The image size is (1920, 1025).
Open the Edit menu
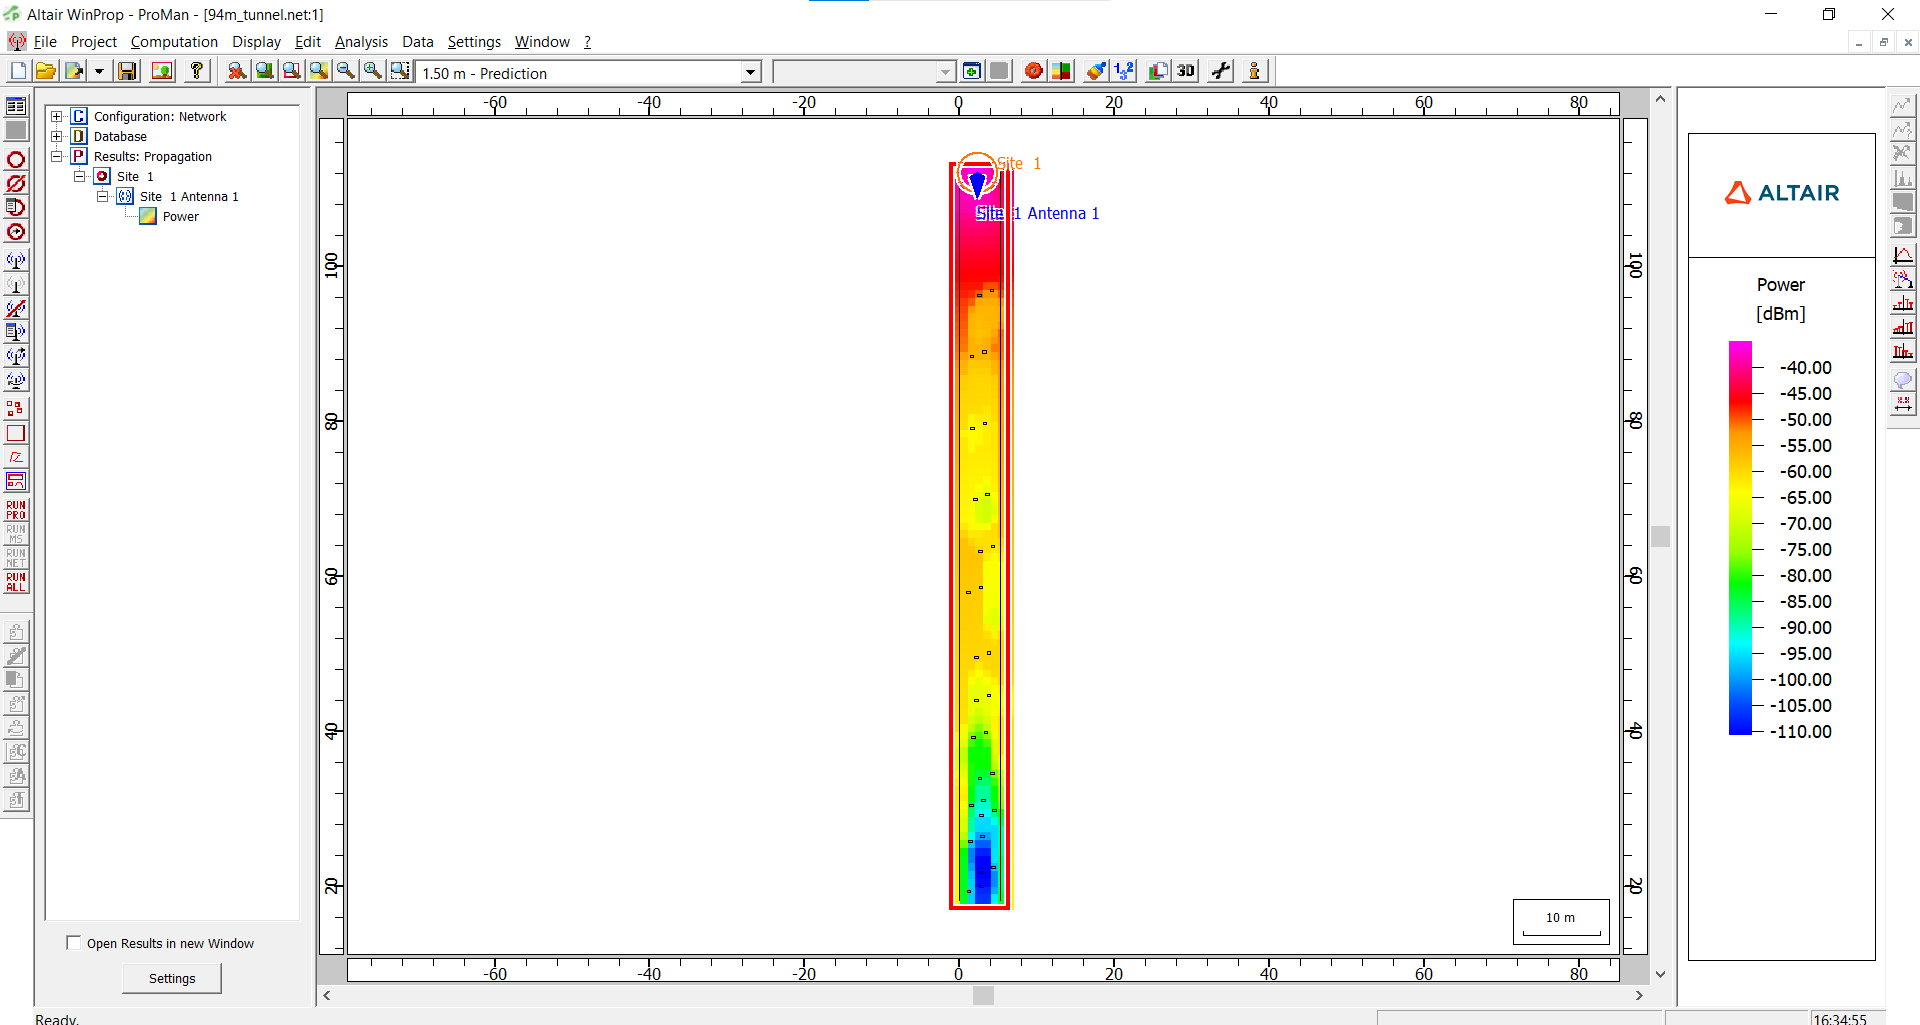click(x=308, y=42)
